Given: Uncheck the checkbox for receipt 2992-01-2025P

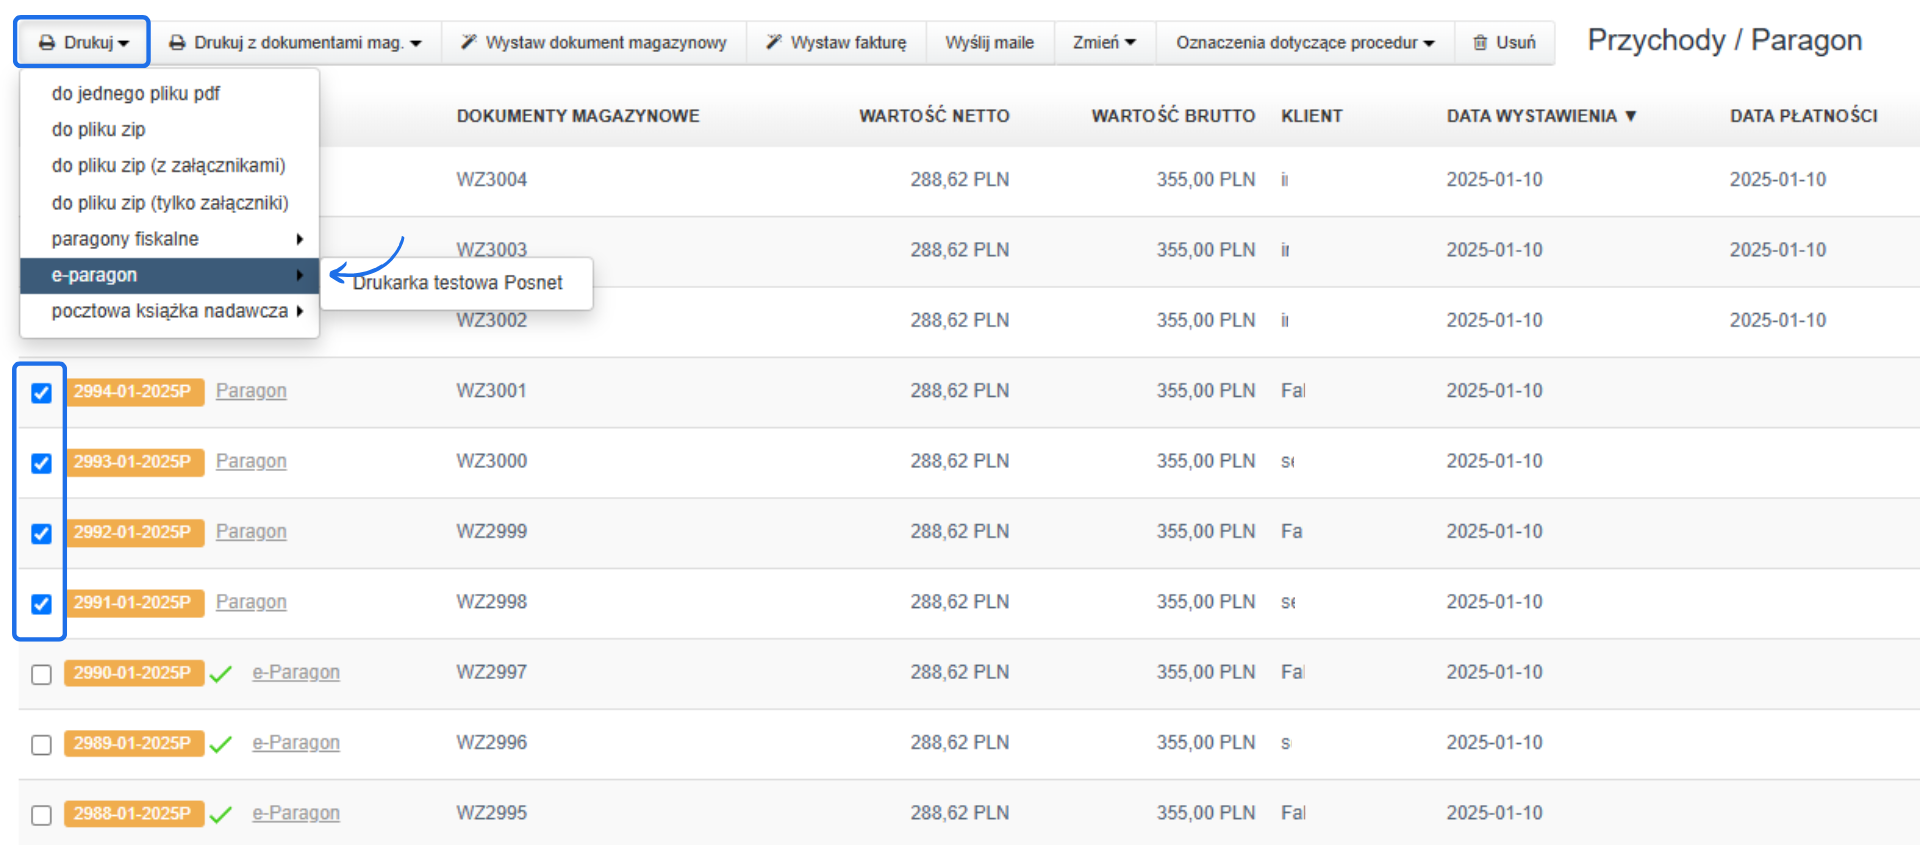Looking at the screenshot, I should 41,533.
